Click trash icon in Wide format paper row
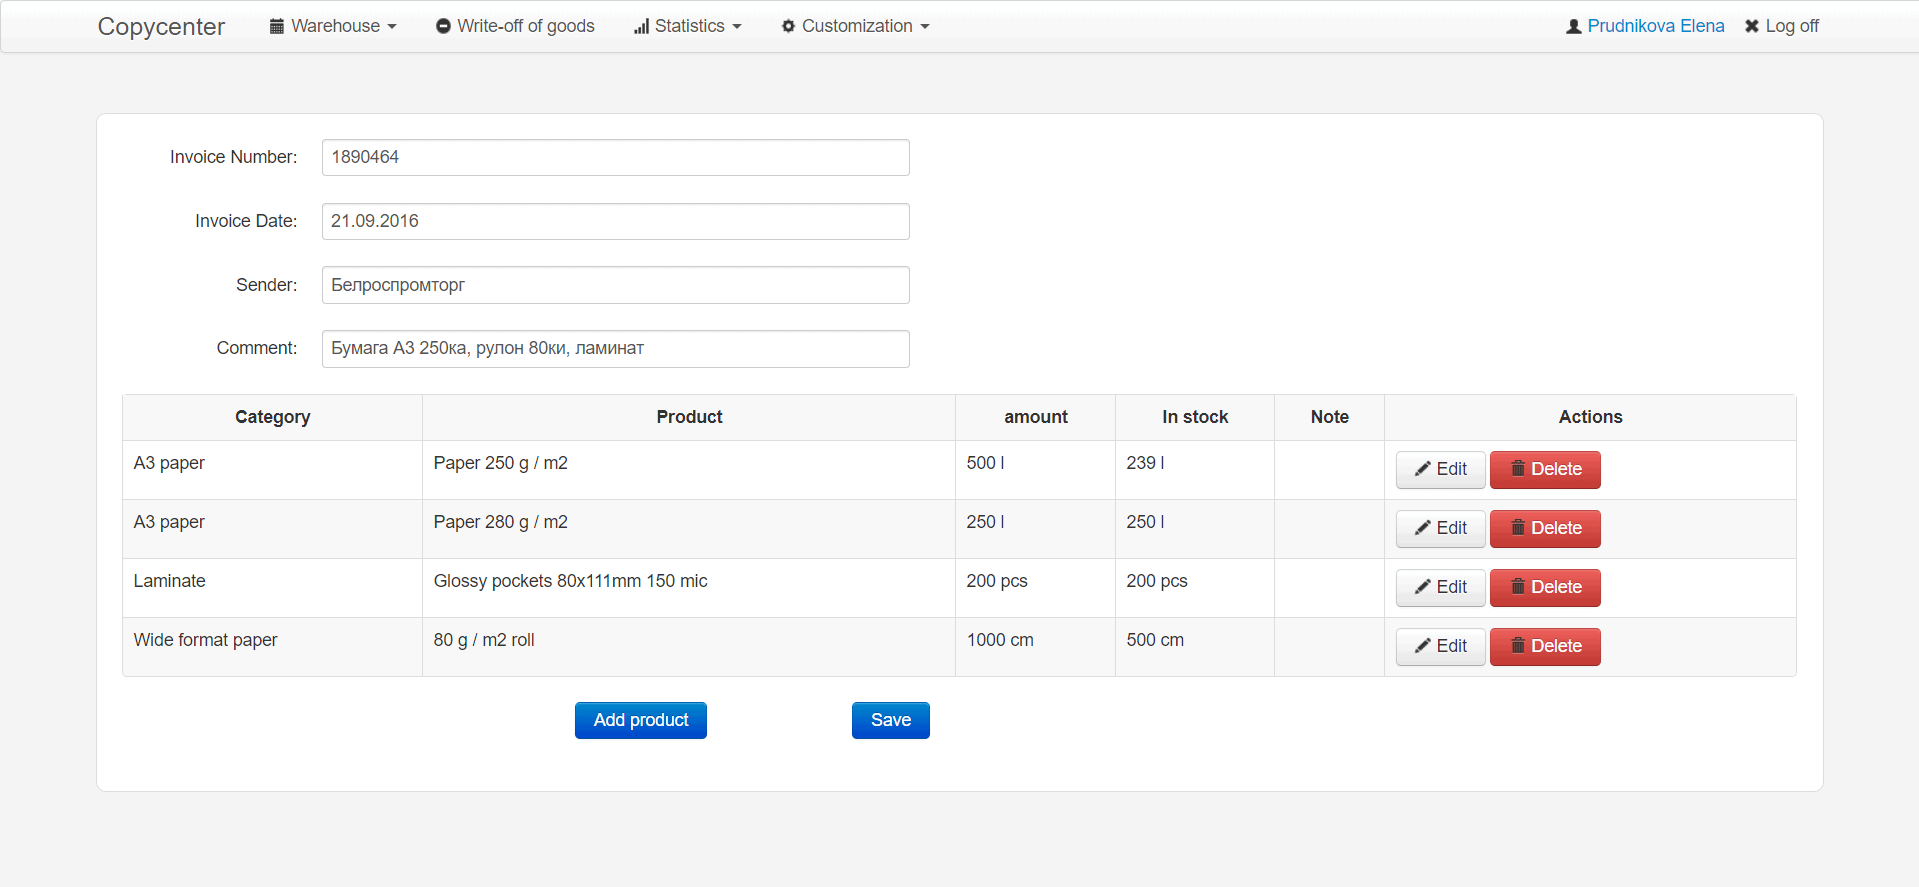The height and width of the screenshot is (887, 1919). (x=1518, y=645)
